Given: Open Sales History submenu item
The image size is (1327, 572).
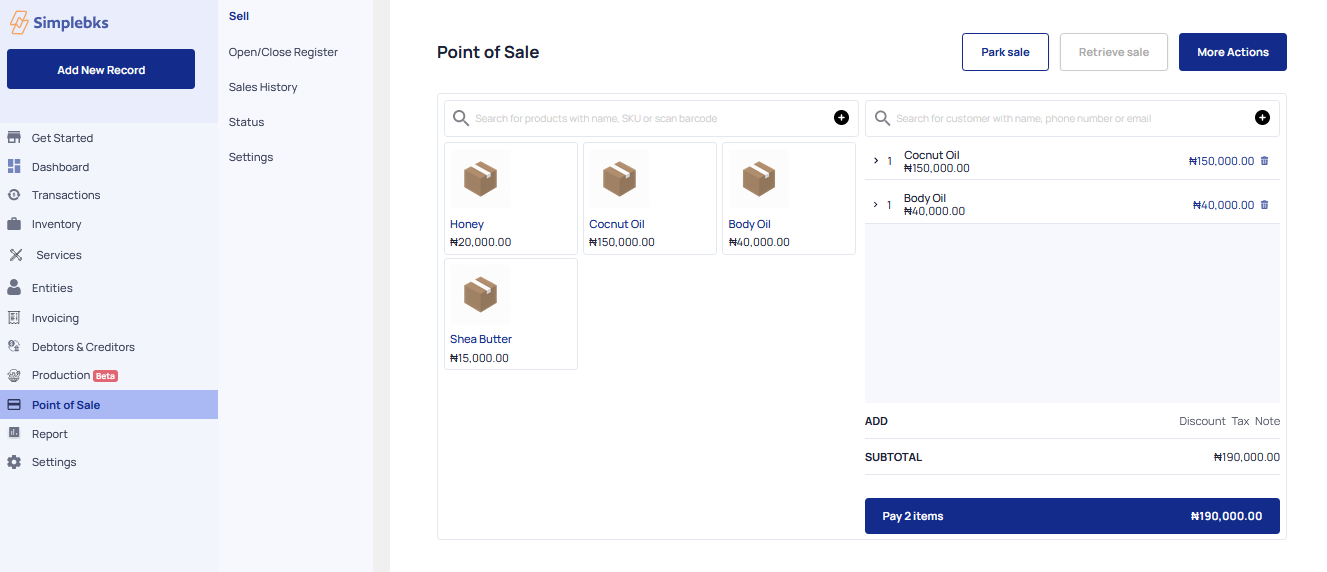Looking at the screenshot, I should pyautogui.click(x=263, y=87).
